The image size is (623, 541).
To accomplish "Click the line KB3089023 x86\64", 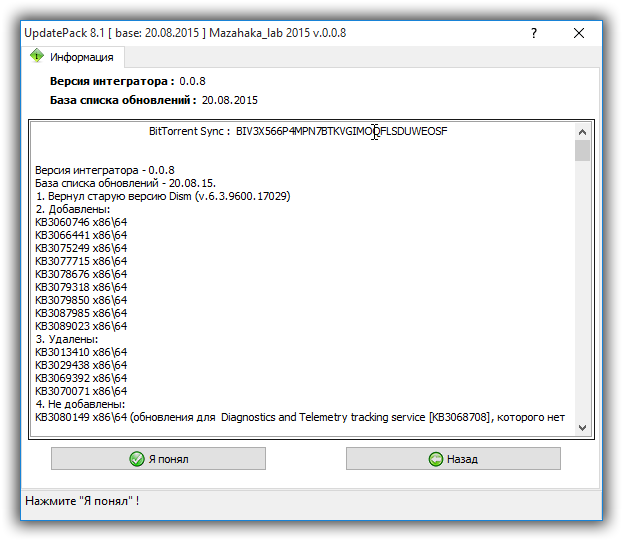I will point(81,326).
